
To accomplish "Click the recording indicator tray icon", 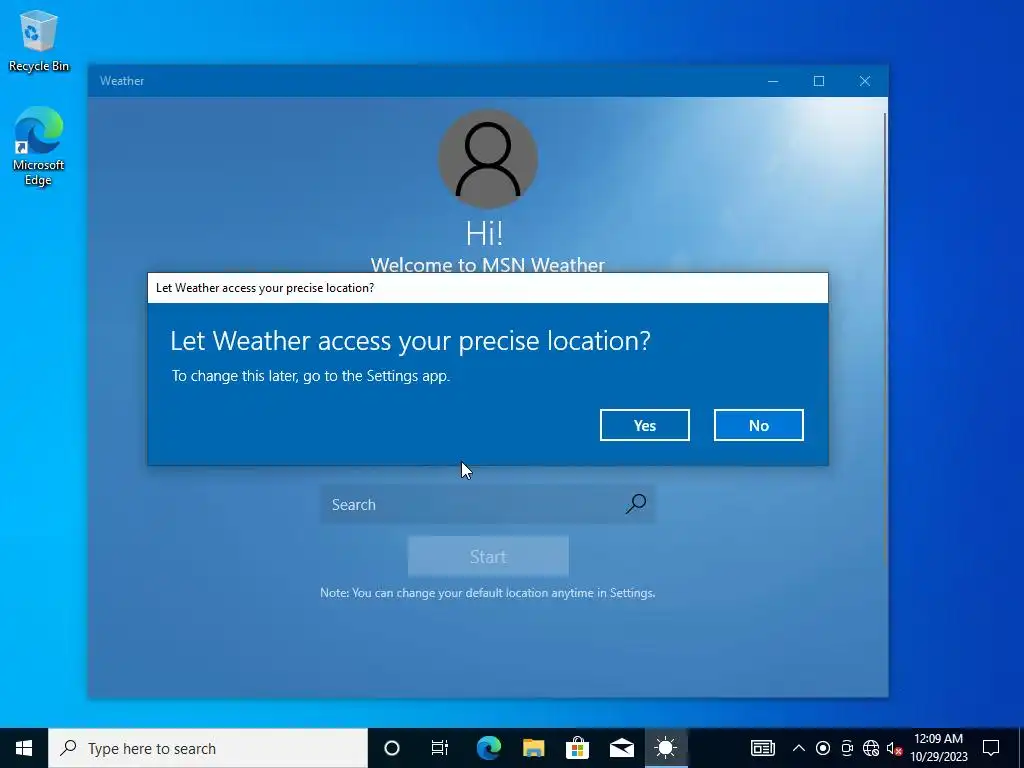I will [823, 748].
